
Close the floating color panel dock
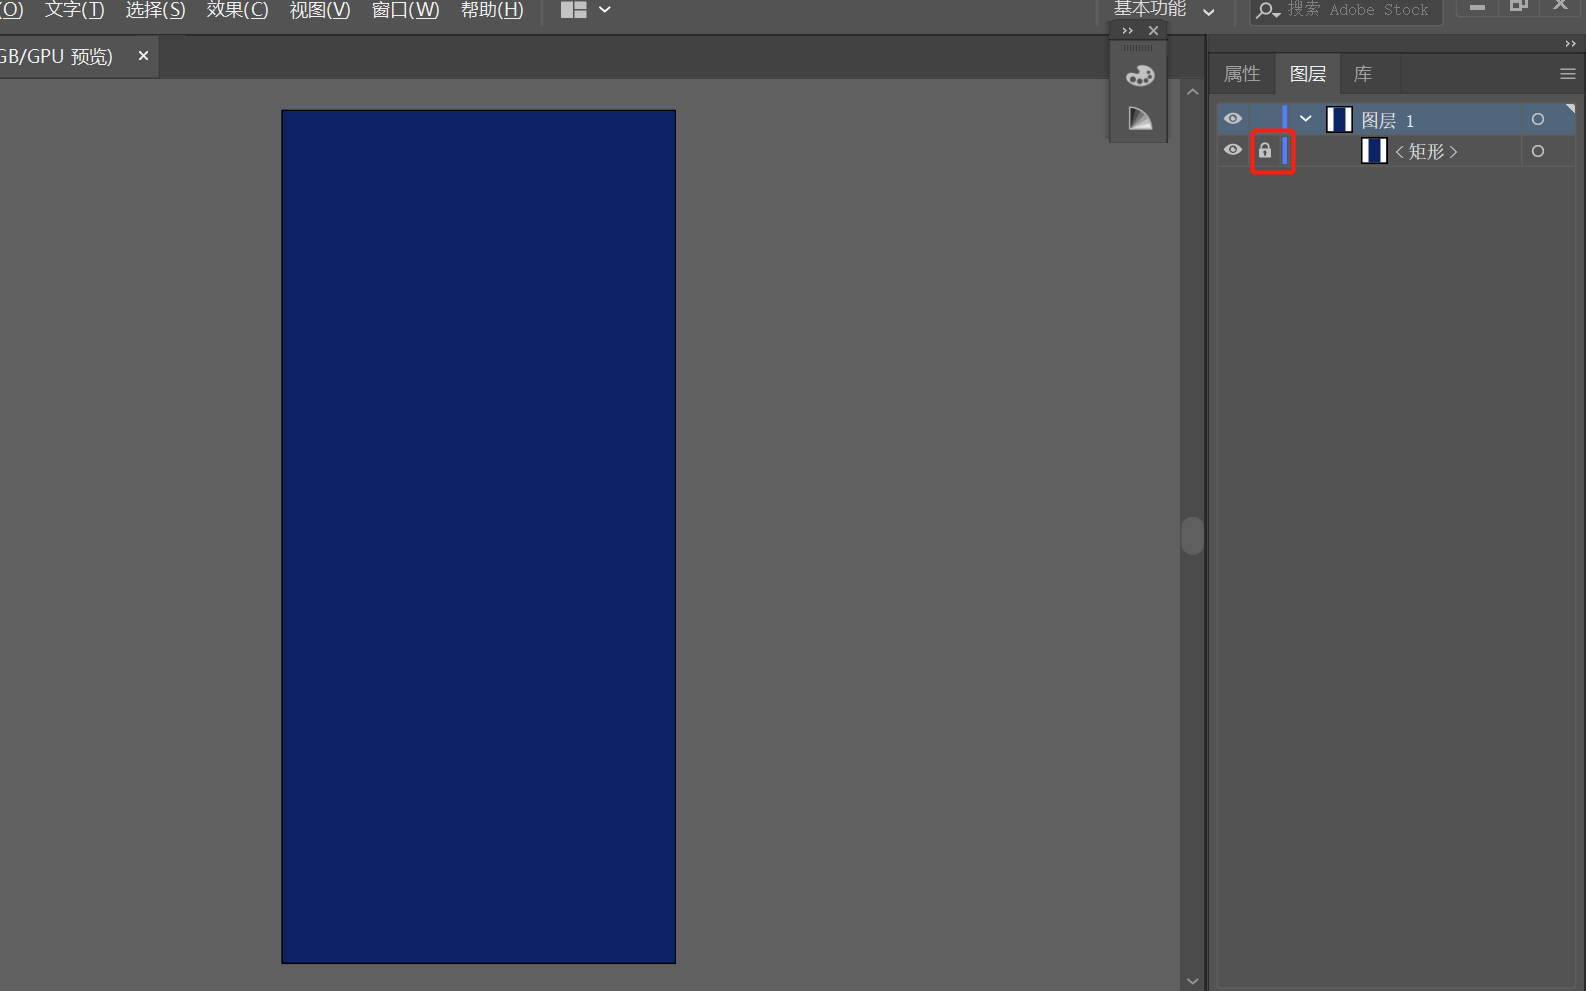pyautogui.click(x=1153, y=31)
